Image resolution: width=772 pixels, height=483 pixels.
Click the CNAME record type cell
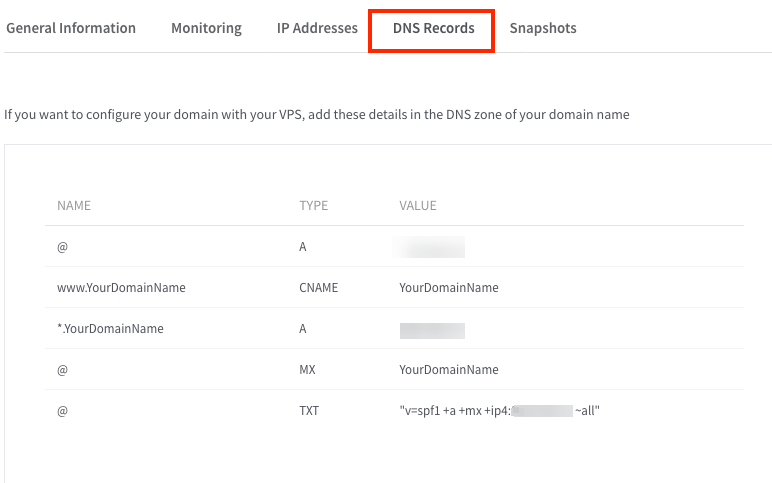click(319, 288)
